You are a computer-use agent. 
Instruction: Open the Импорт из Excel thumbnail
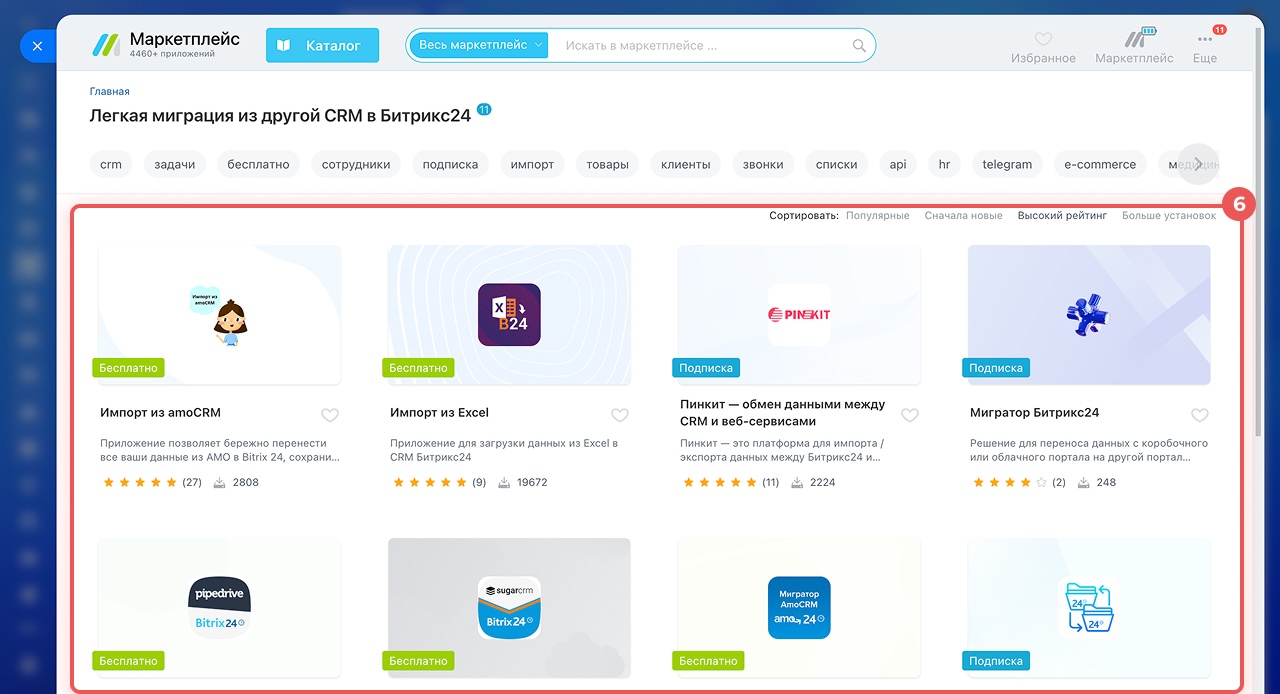click(x=509, y=315)
